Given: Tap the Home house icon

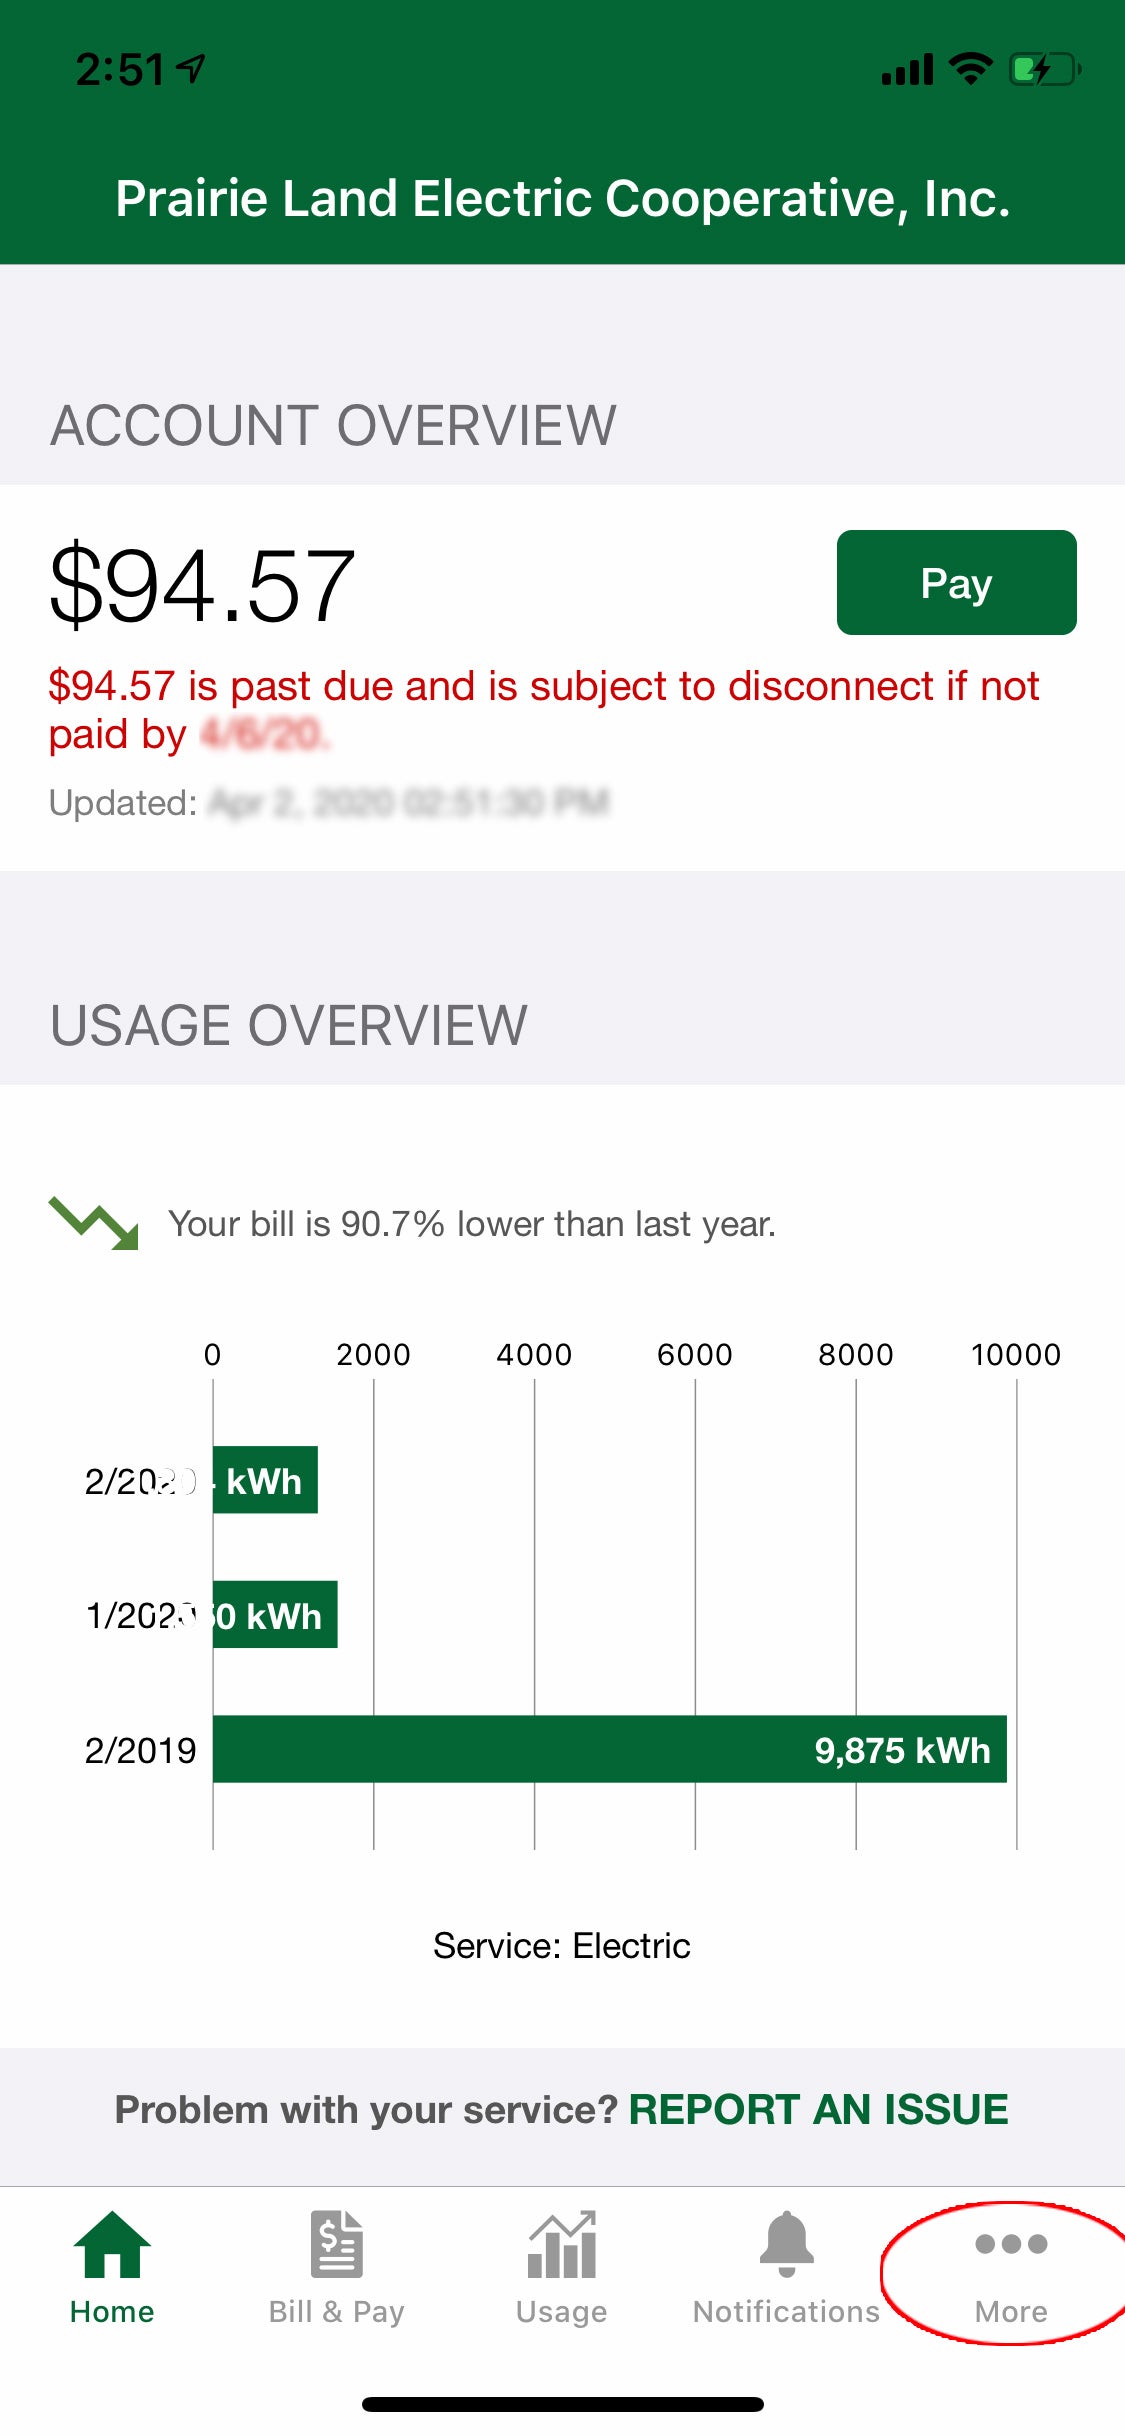Looking at the screenshot, I should pos(112,2245).
